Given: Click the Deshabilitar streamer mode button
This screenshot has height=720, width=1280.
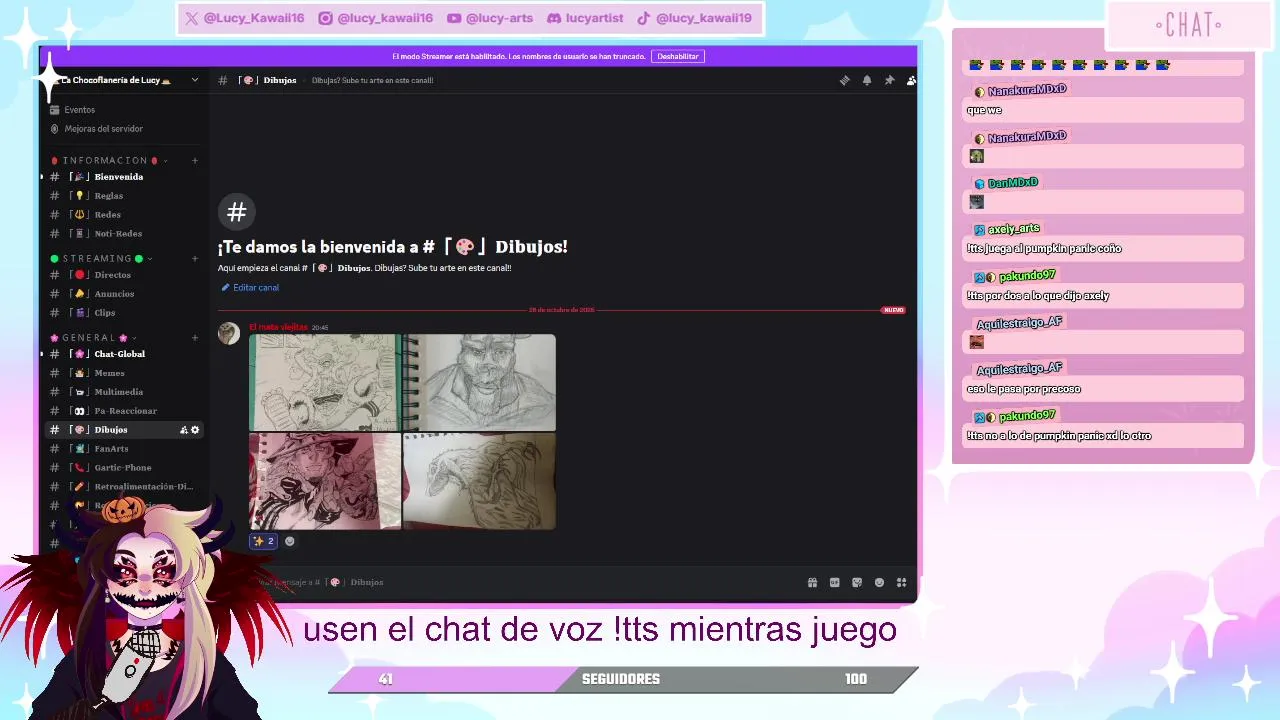Looking at the screenshot, I should click(678, 57).
